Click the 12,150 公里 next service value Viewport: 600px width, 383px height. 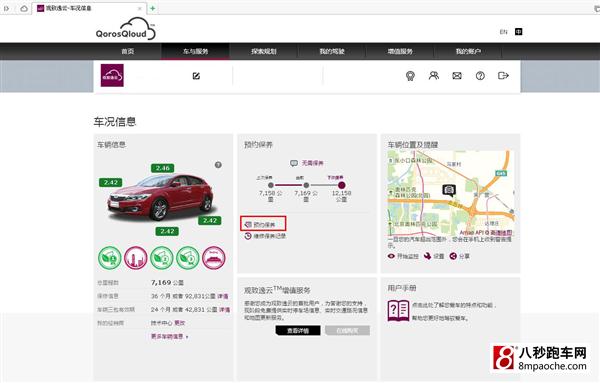click(x=341, y=196)
